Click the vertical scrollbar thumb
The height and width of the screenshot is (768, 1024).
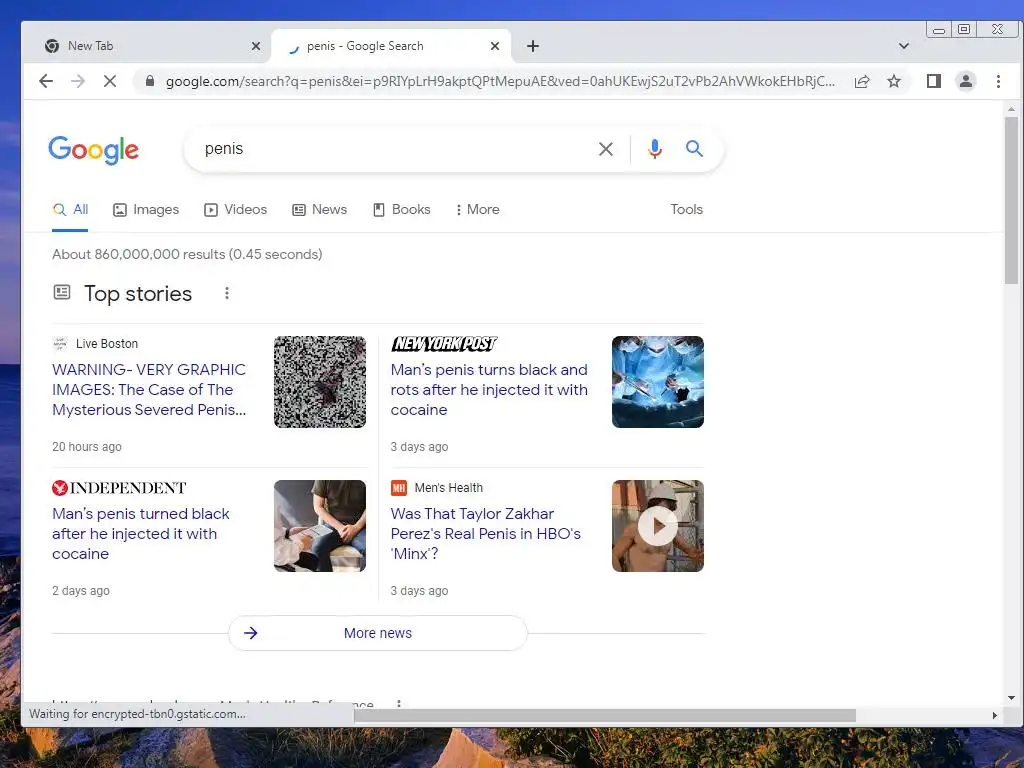tap(1011, 200)
